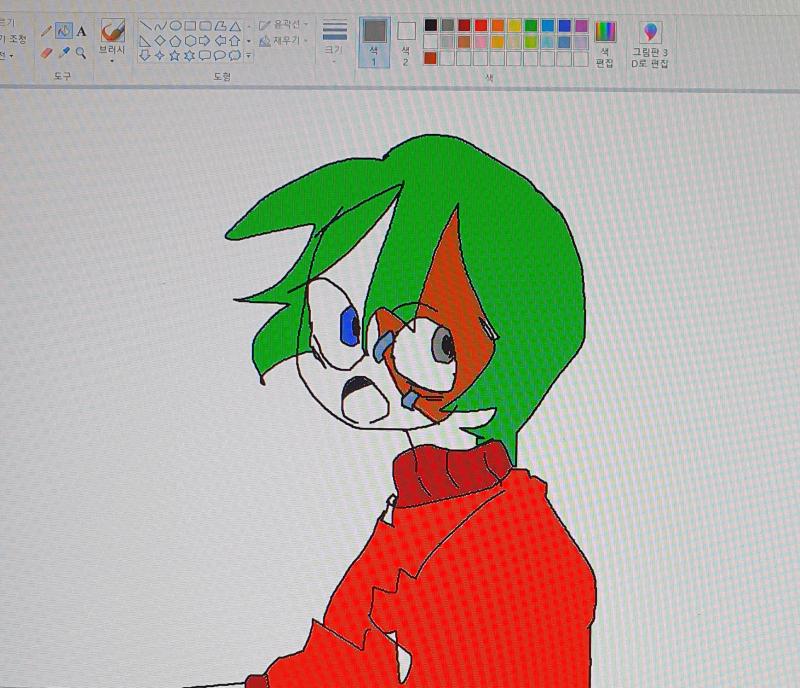This screenshot has width=800, height=688.
Task: Open the Edit colors dialog
Action: click(x=605, y=44)
